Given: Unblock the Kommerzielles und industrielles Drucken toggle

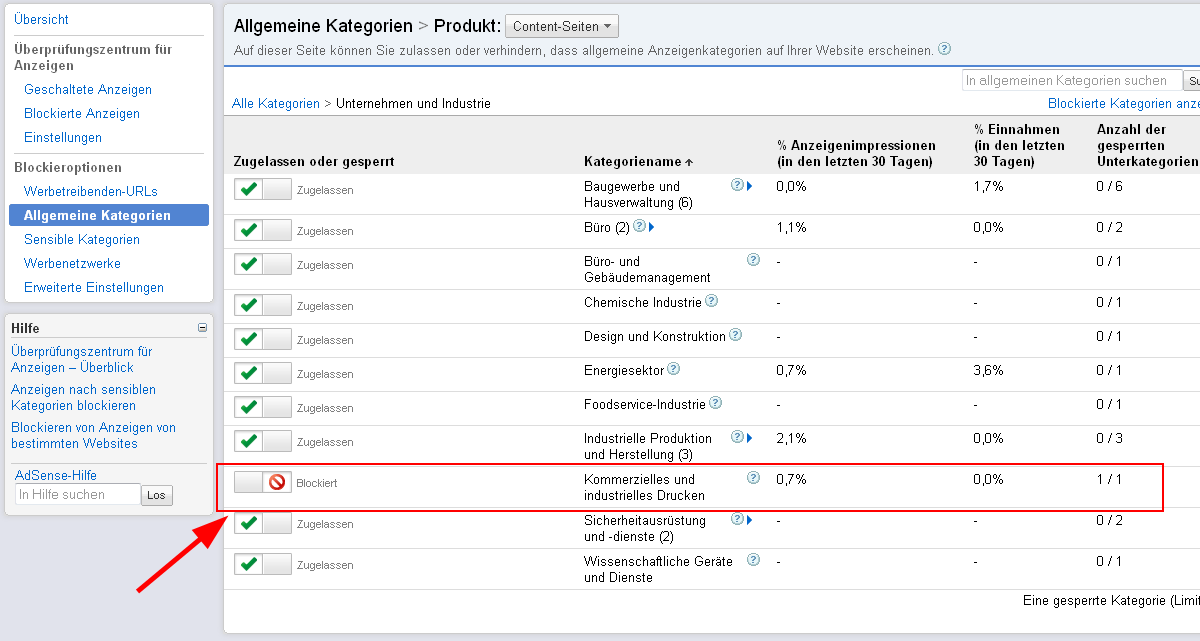Looking at the screenshot, I should (263, 482).
